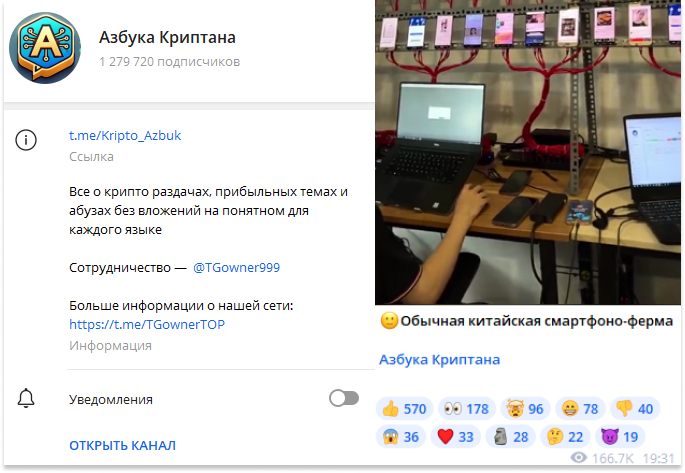685x473 pixels.
Task: Click the Больше информации о нашей сети text
Action: click(x=181, y=306)
